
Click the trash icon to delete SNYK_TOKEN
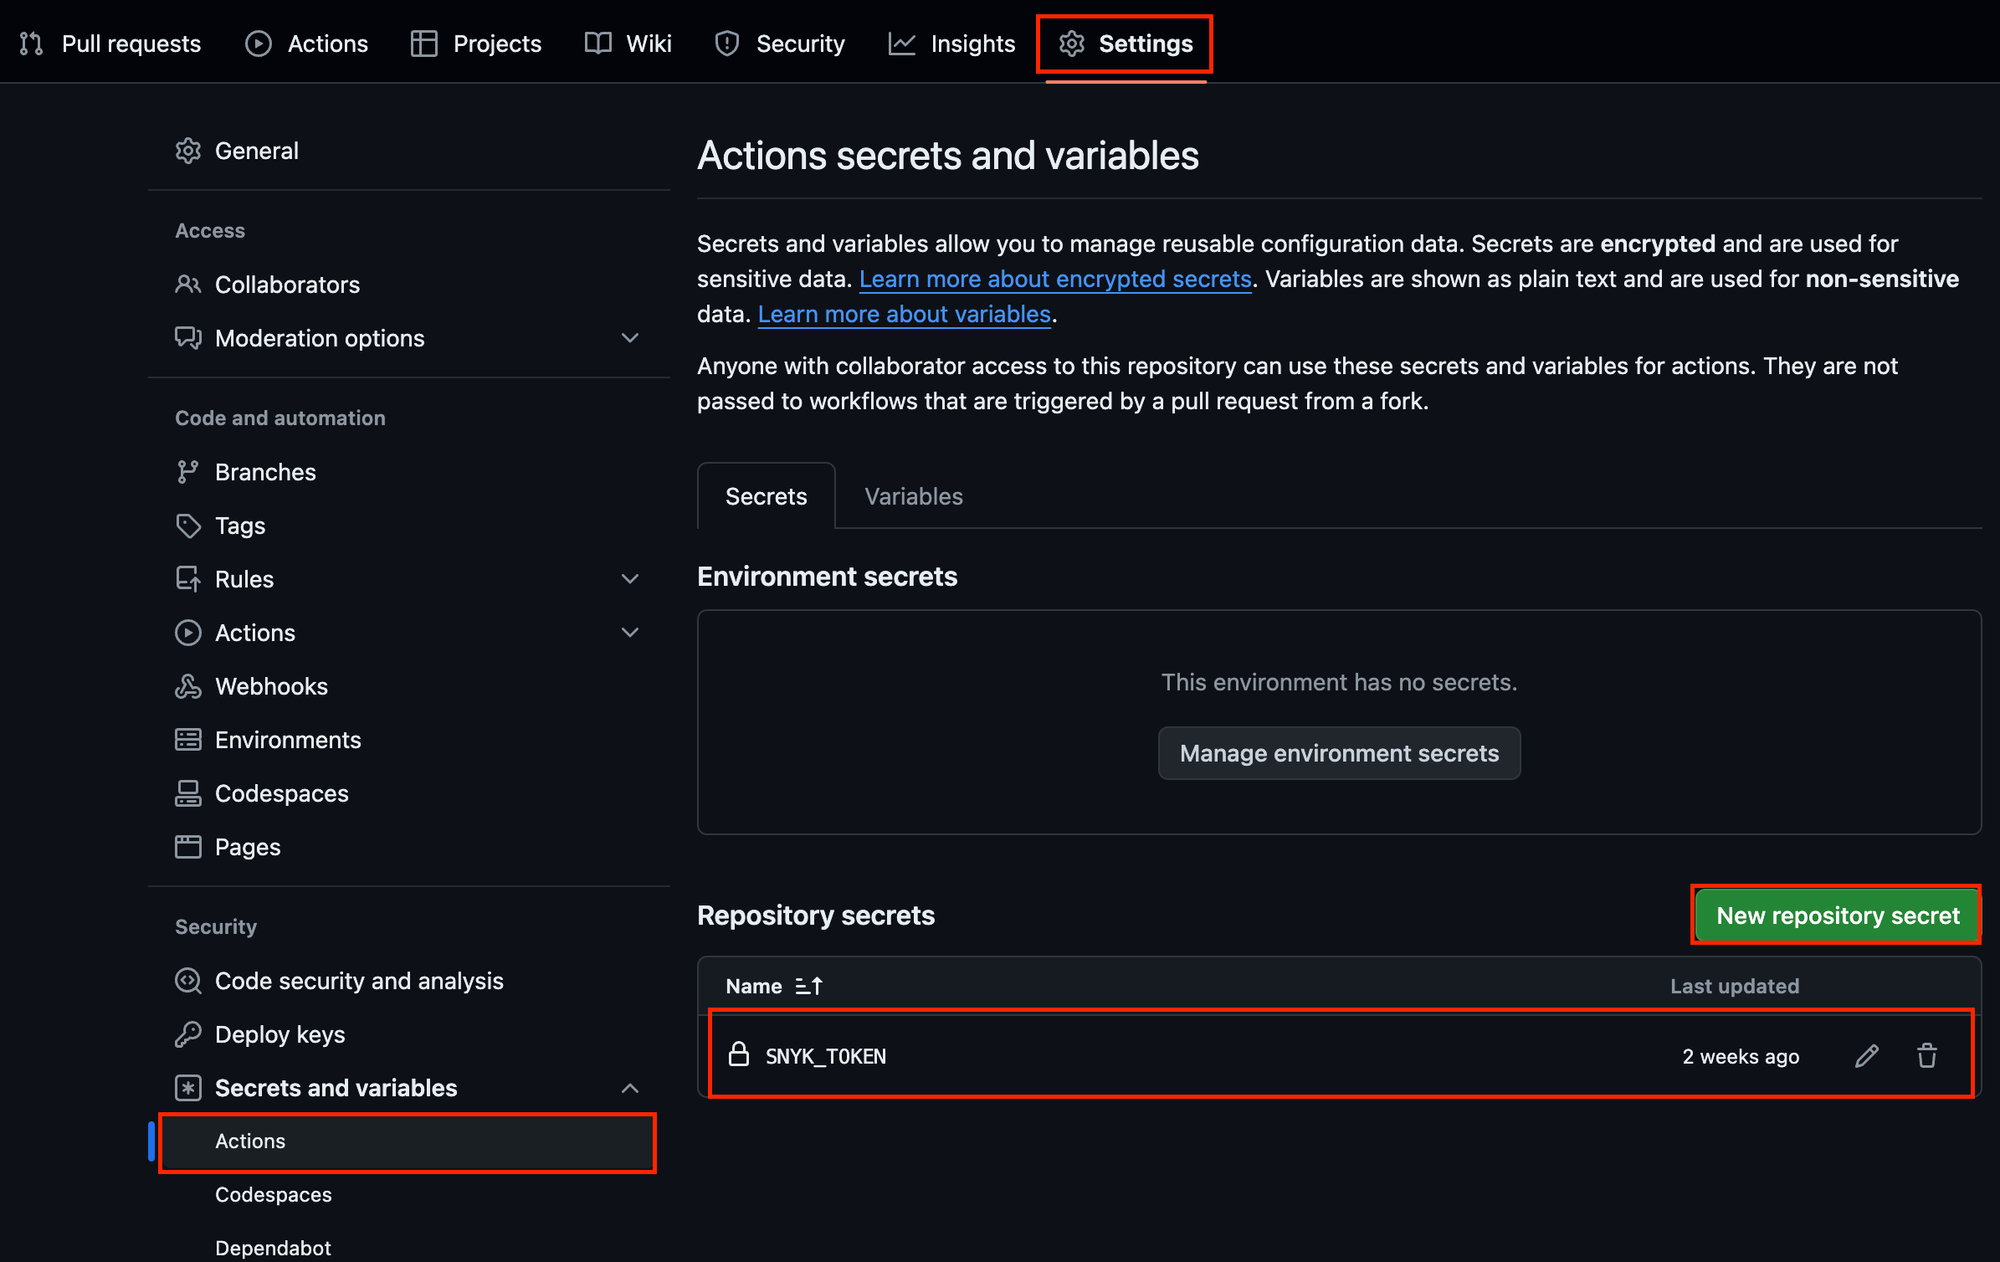(x=1927, y=1056)
